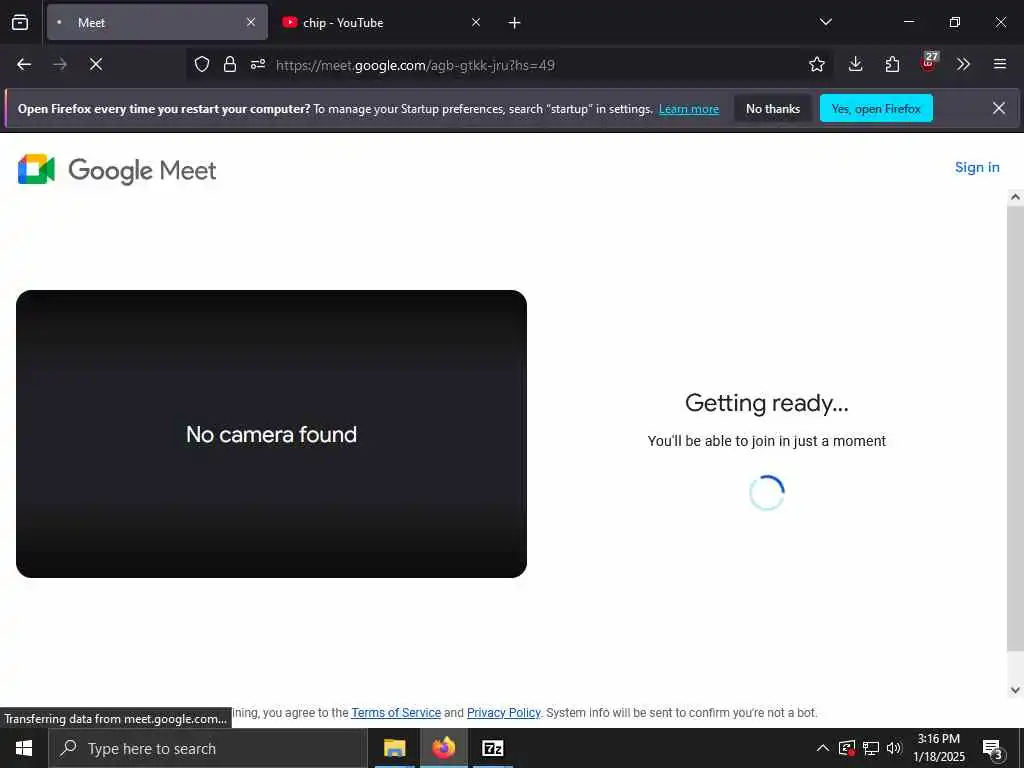1024x768 pixels.
Task: Click the Sign in link
Action: [x=977, y=168]
